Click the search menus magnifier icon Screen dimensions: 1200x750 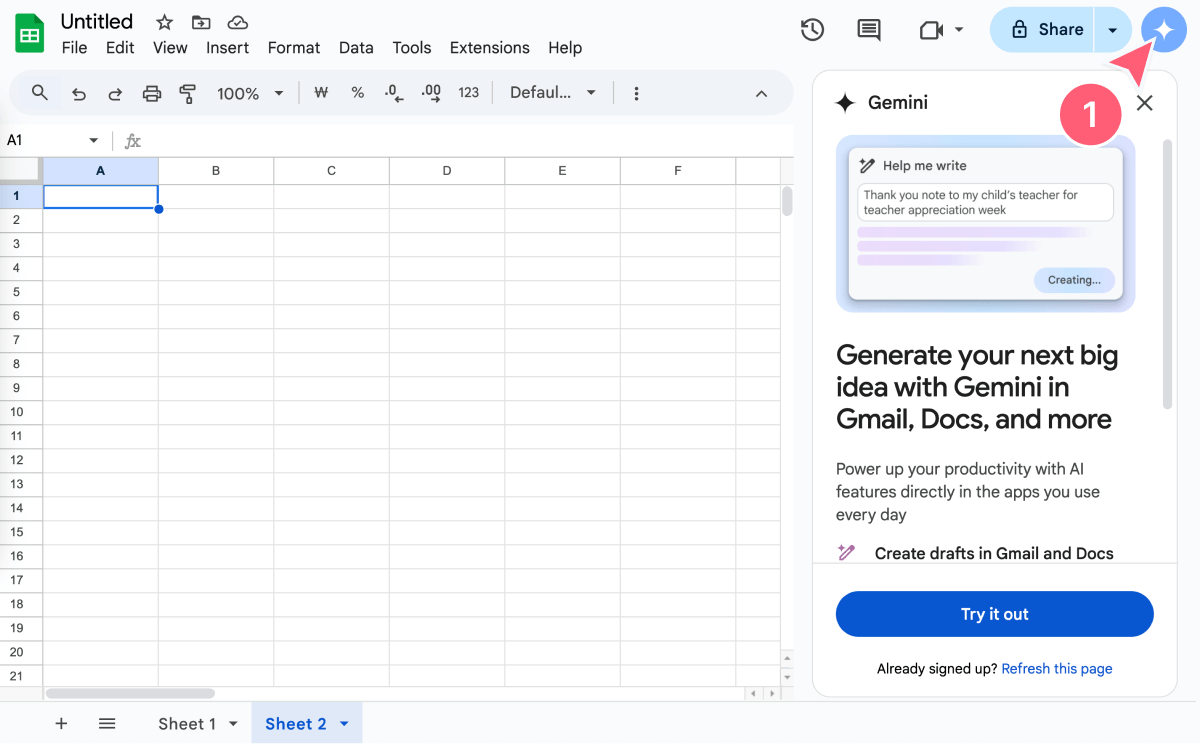coord(40,93)
